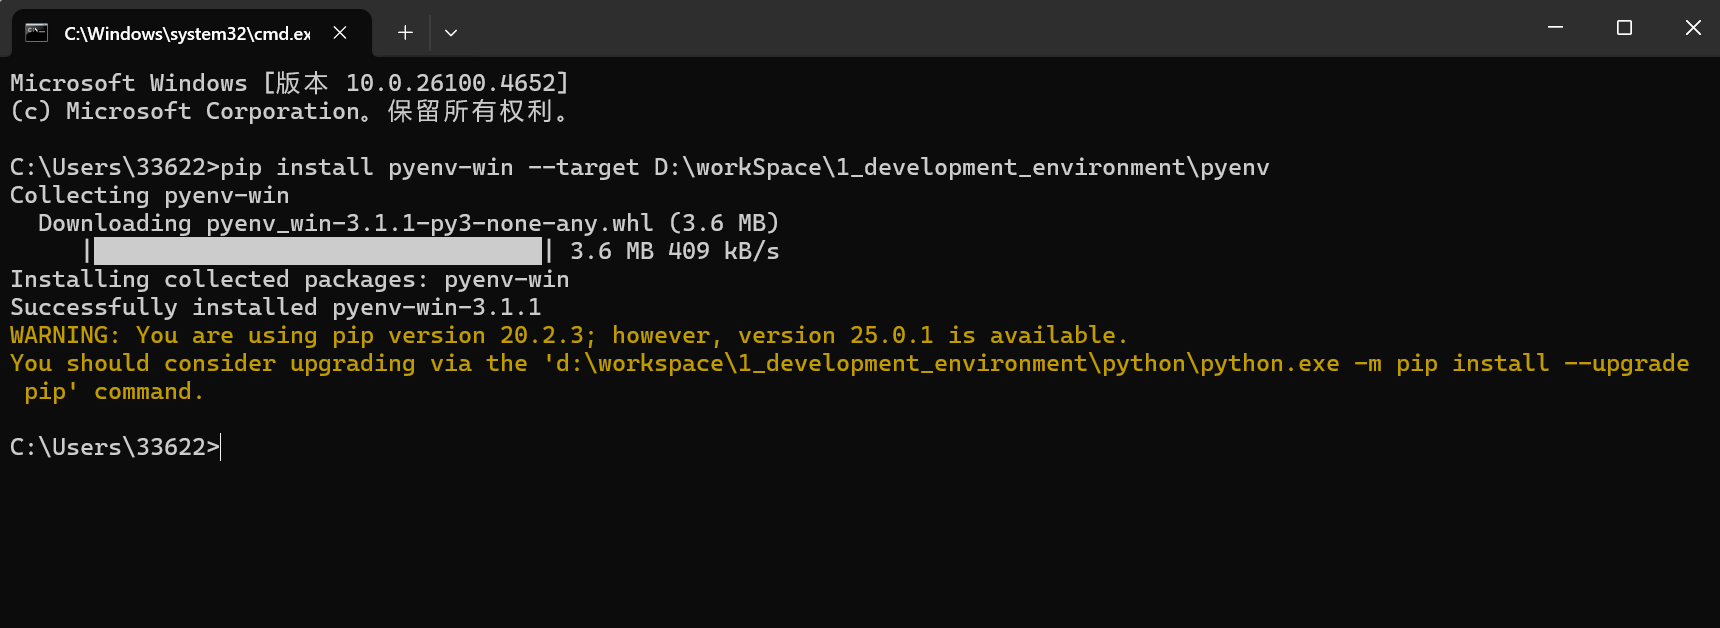
Task: Click the 'Collecting pyenv-win' output line
Action: click(x=149, y=195)
